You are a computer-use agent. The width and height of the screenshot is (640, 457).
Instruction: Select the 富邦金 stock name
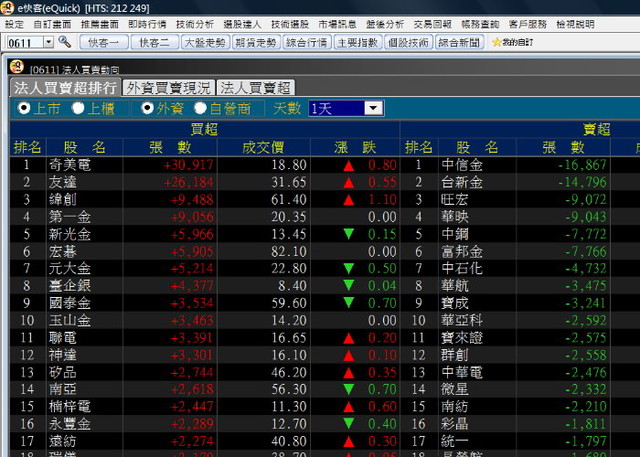(462, 251)
